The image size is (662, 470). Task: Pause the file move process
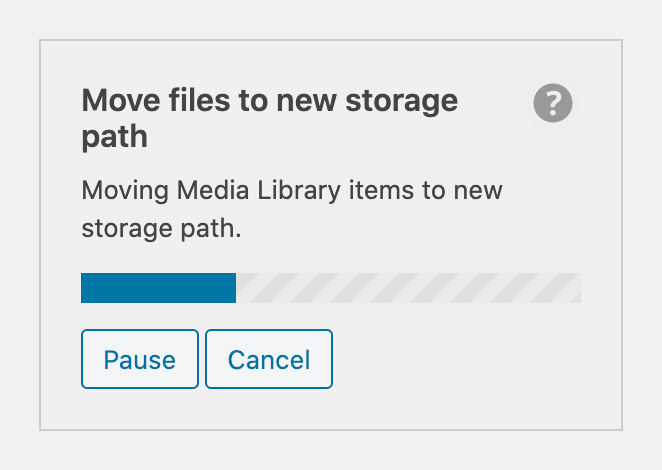140,359
